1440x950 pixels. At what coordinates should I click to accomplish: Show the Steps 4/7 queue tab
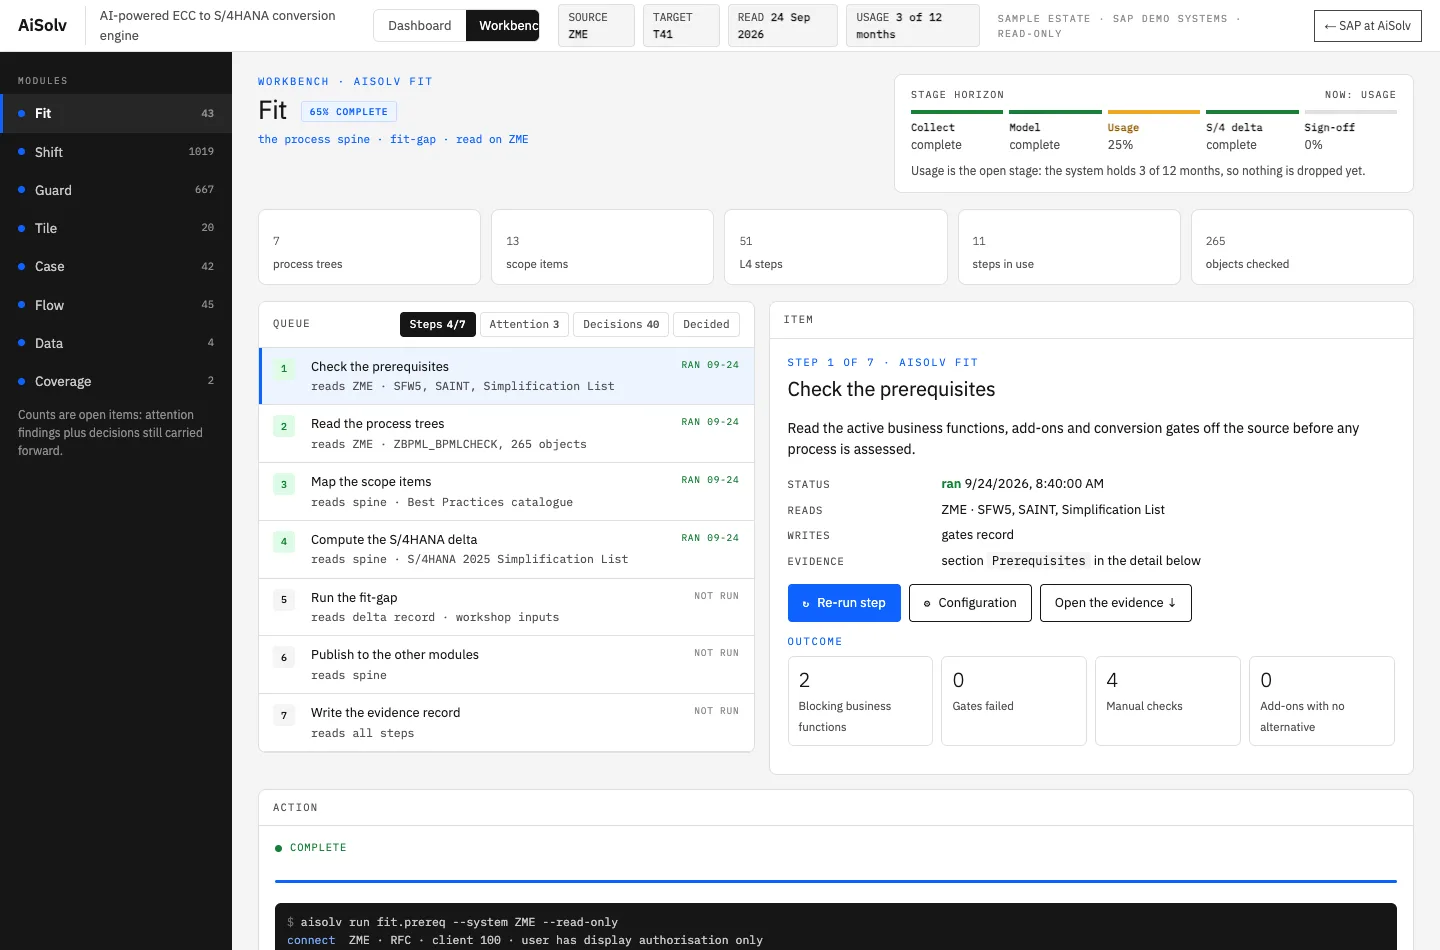[437, 324]
